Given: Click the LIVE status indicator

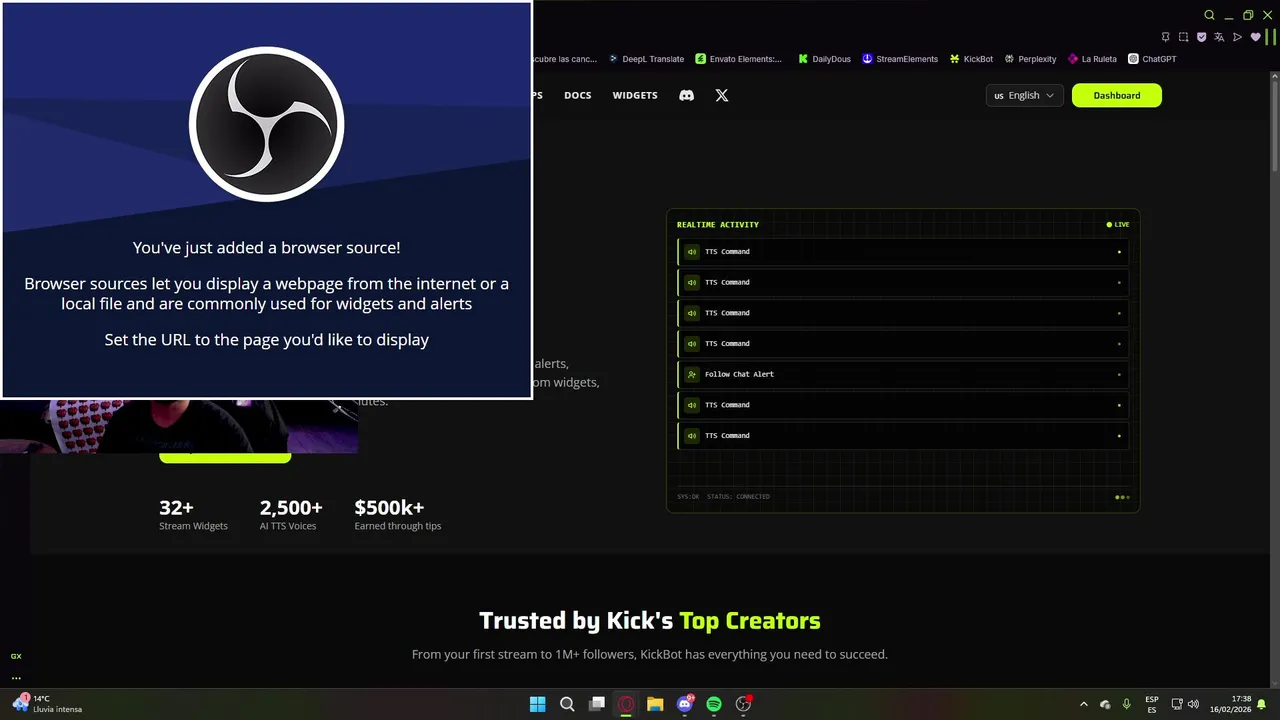Looking at the screenshot, I should (1118, 225).
